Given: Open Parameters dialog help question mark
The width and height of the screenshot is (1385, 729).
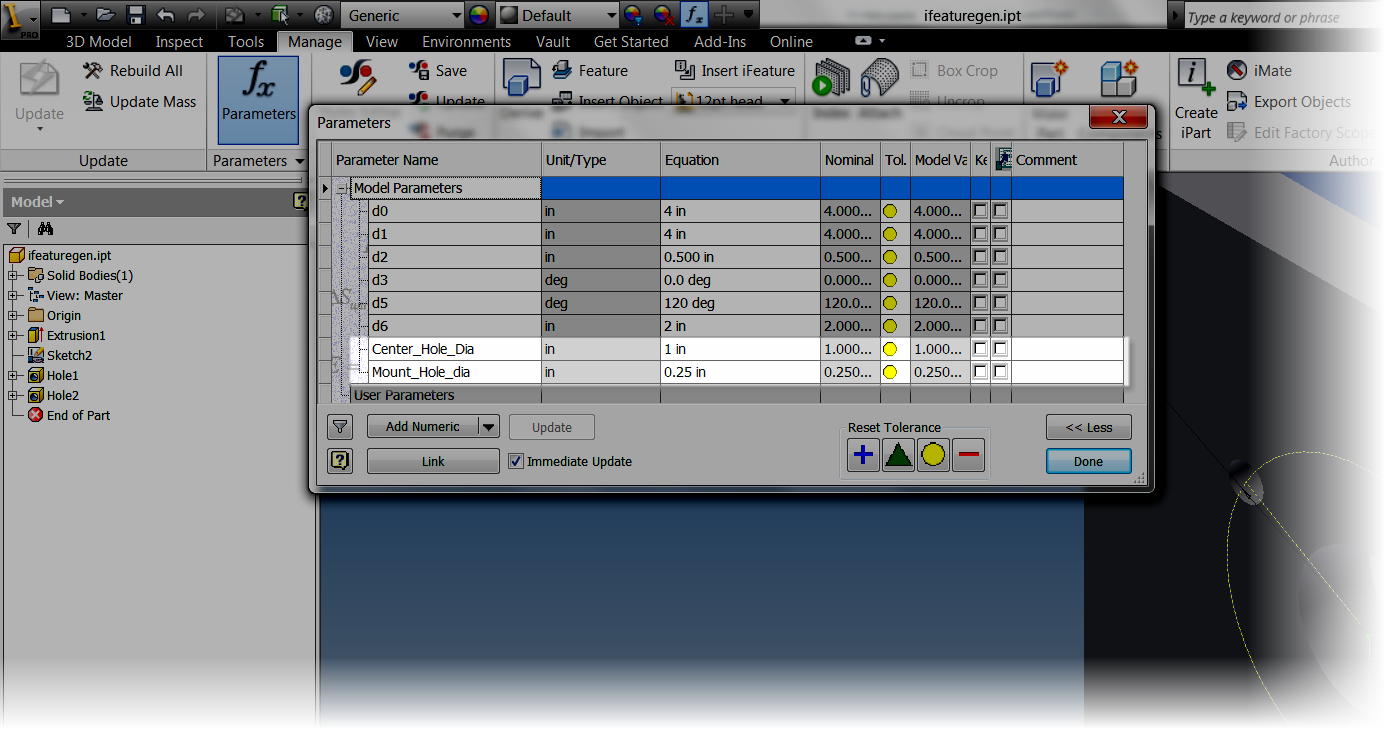Looking at the screenshot, I should click(x=340, y=461).
